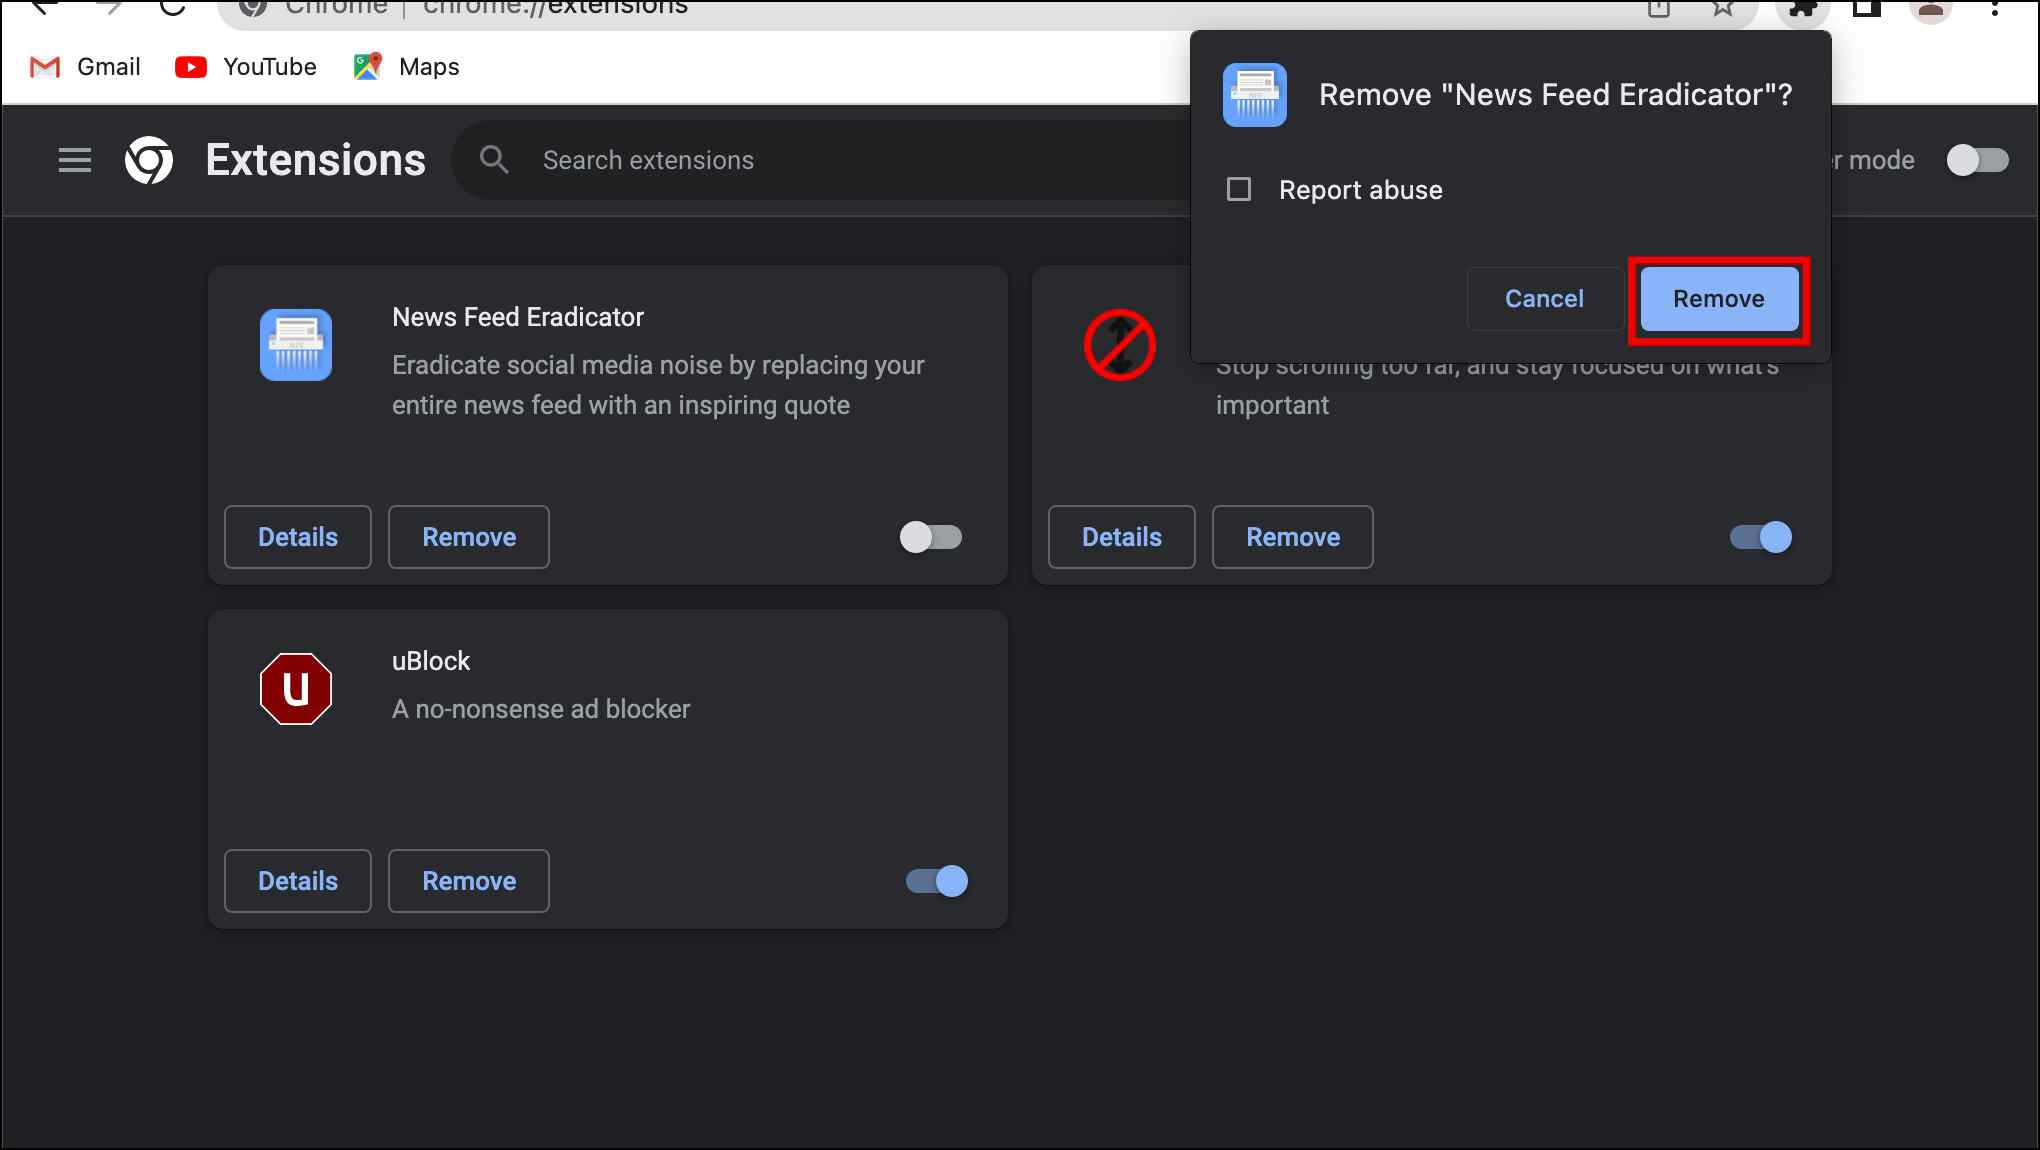Cancel the remove extension dialog
The height and width of the screenshot is (1150, 2040).
pyautogui.click(x=1544, y=299)
